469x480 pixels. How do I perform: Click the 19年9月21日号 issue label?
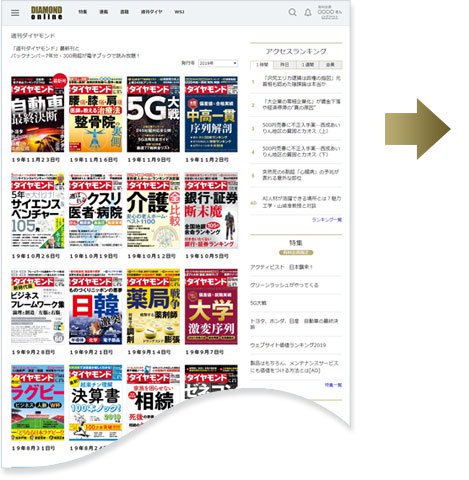(91, 352)
